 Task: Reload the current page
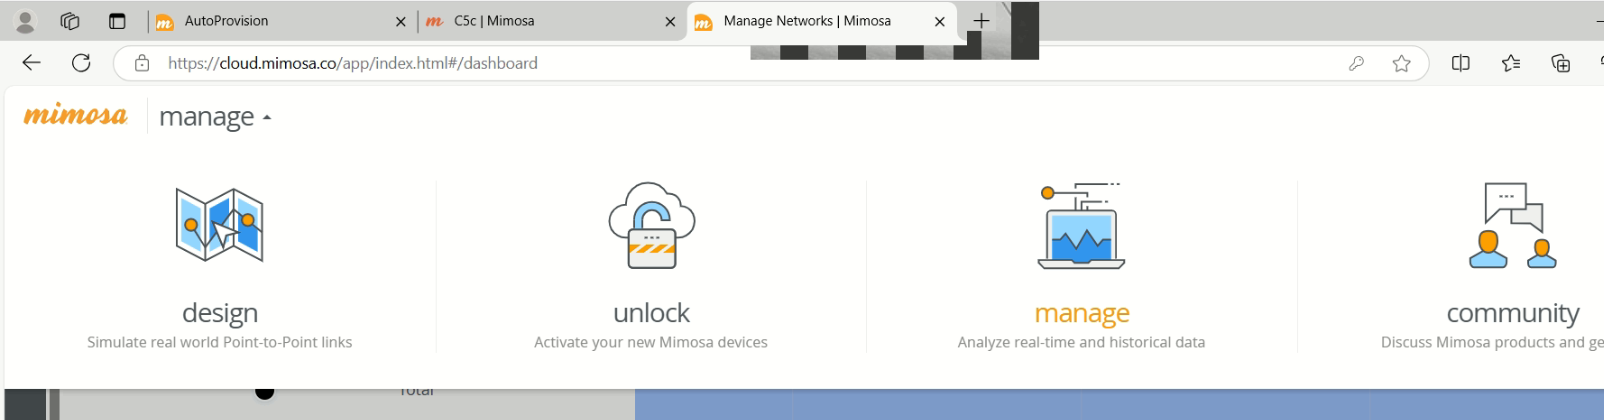[81, 63]
